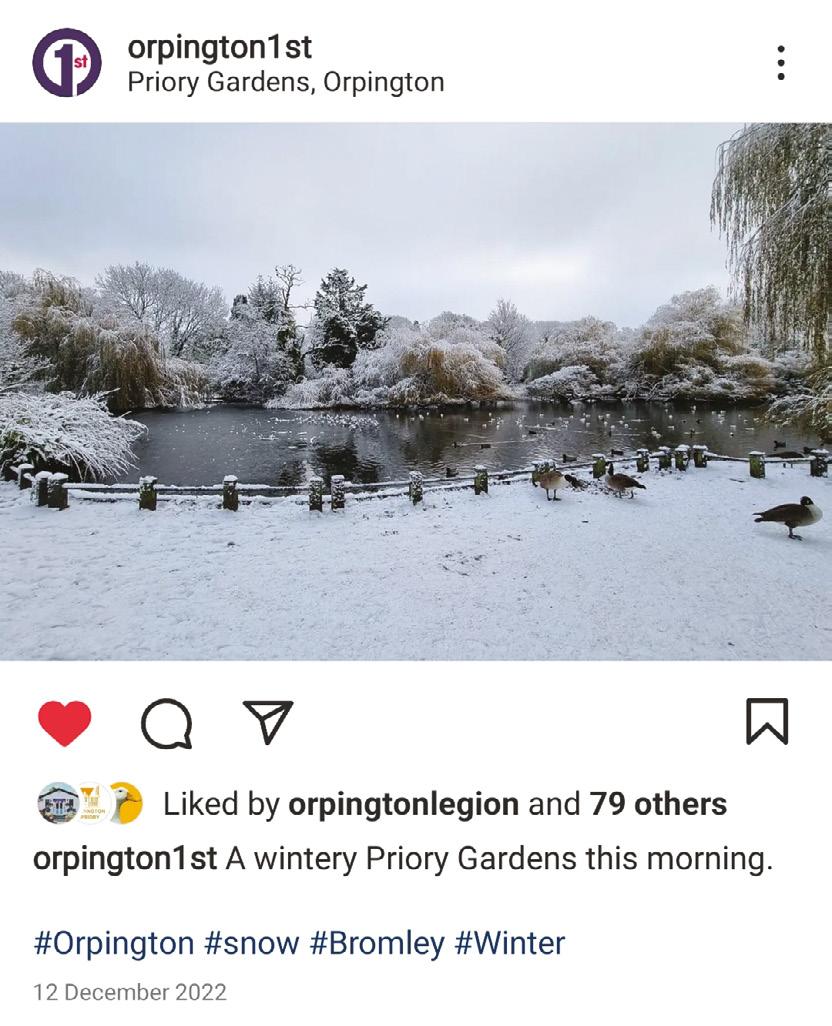832x1026 pixels.
Task: Open Priory Gardens, Orpington location
Action: [286, 82]
